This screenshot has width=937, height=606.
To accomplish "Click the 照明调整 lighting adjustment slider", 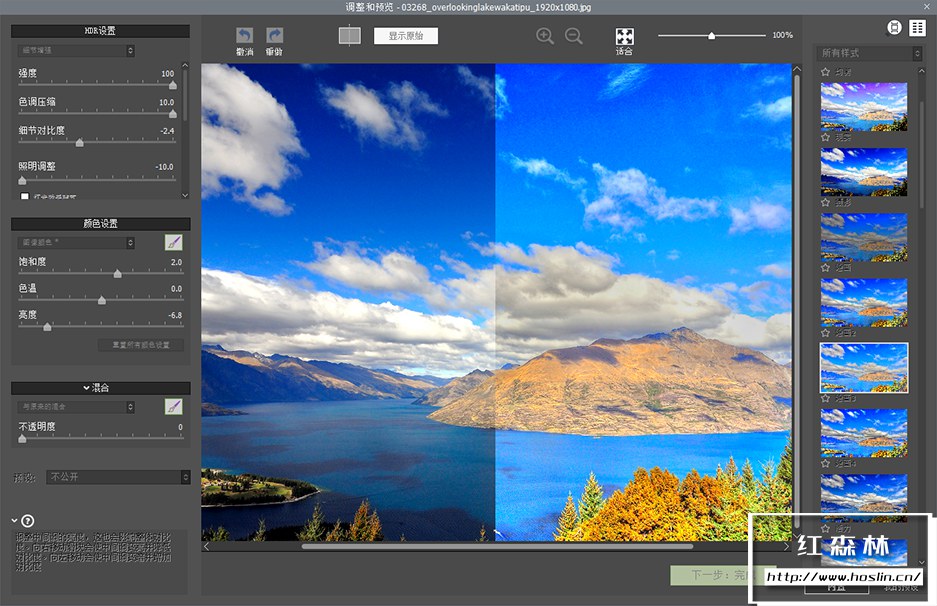I will coord(97,179).
